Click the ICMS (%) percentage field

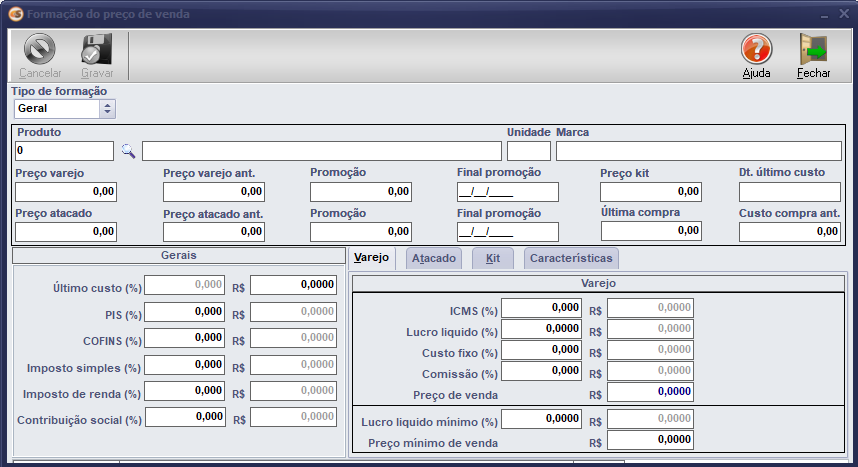pos(541,308)
